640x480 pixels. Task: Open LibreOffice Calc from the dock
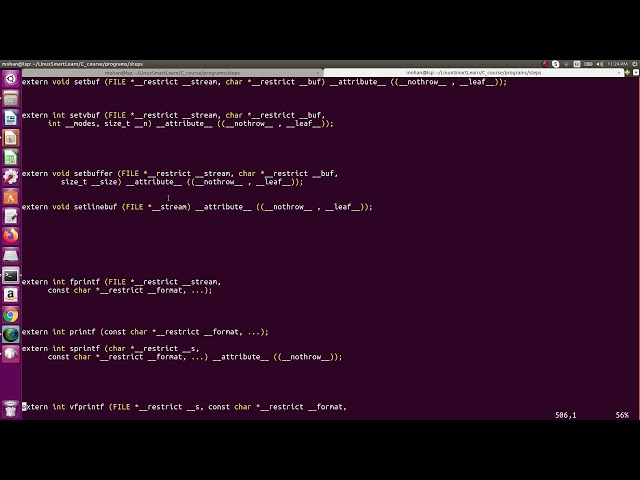(11, 158)
